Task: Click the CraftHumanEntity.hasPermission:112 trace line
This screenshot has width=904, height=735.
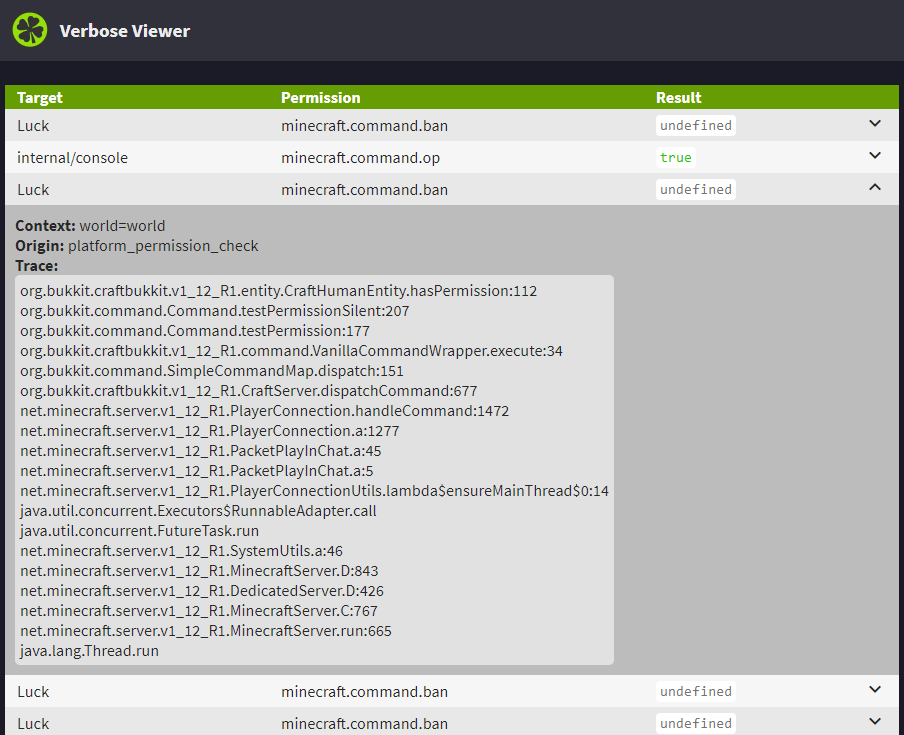Action: pyautogui.click(x=278, y=291)
